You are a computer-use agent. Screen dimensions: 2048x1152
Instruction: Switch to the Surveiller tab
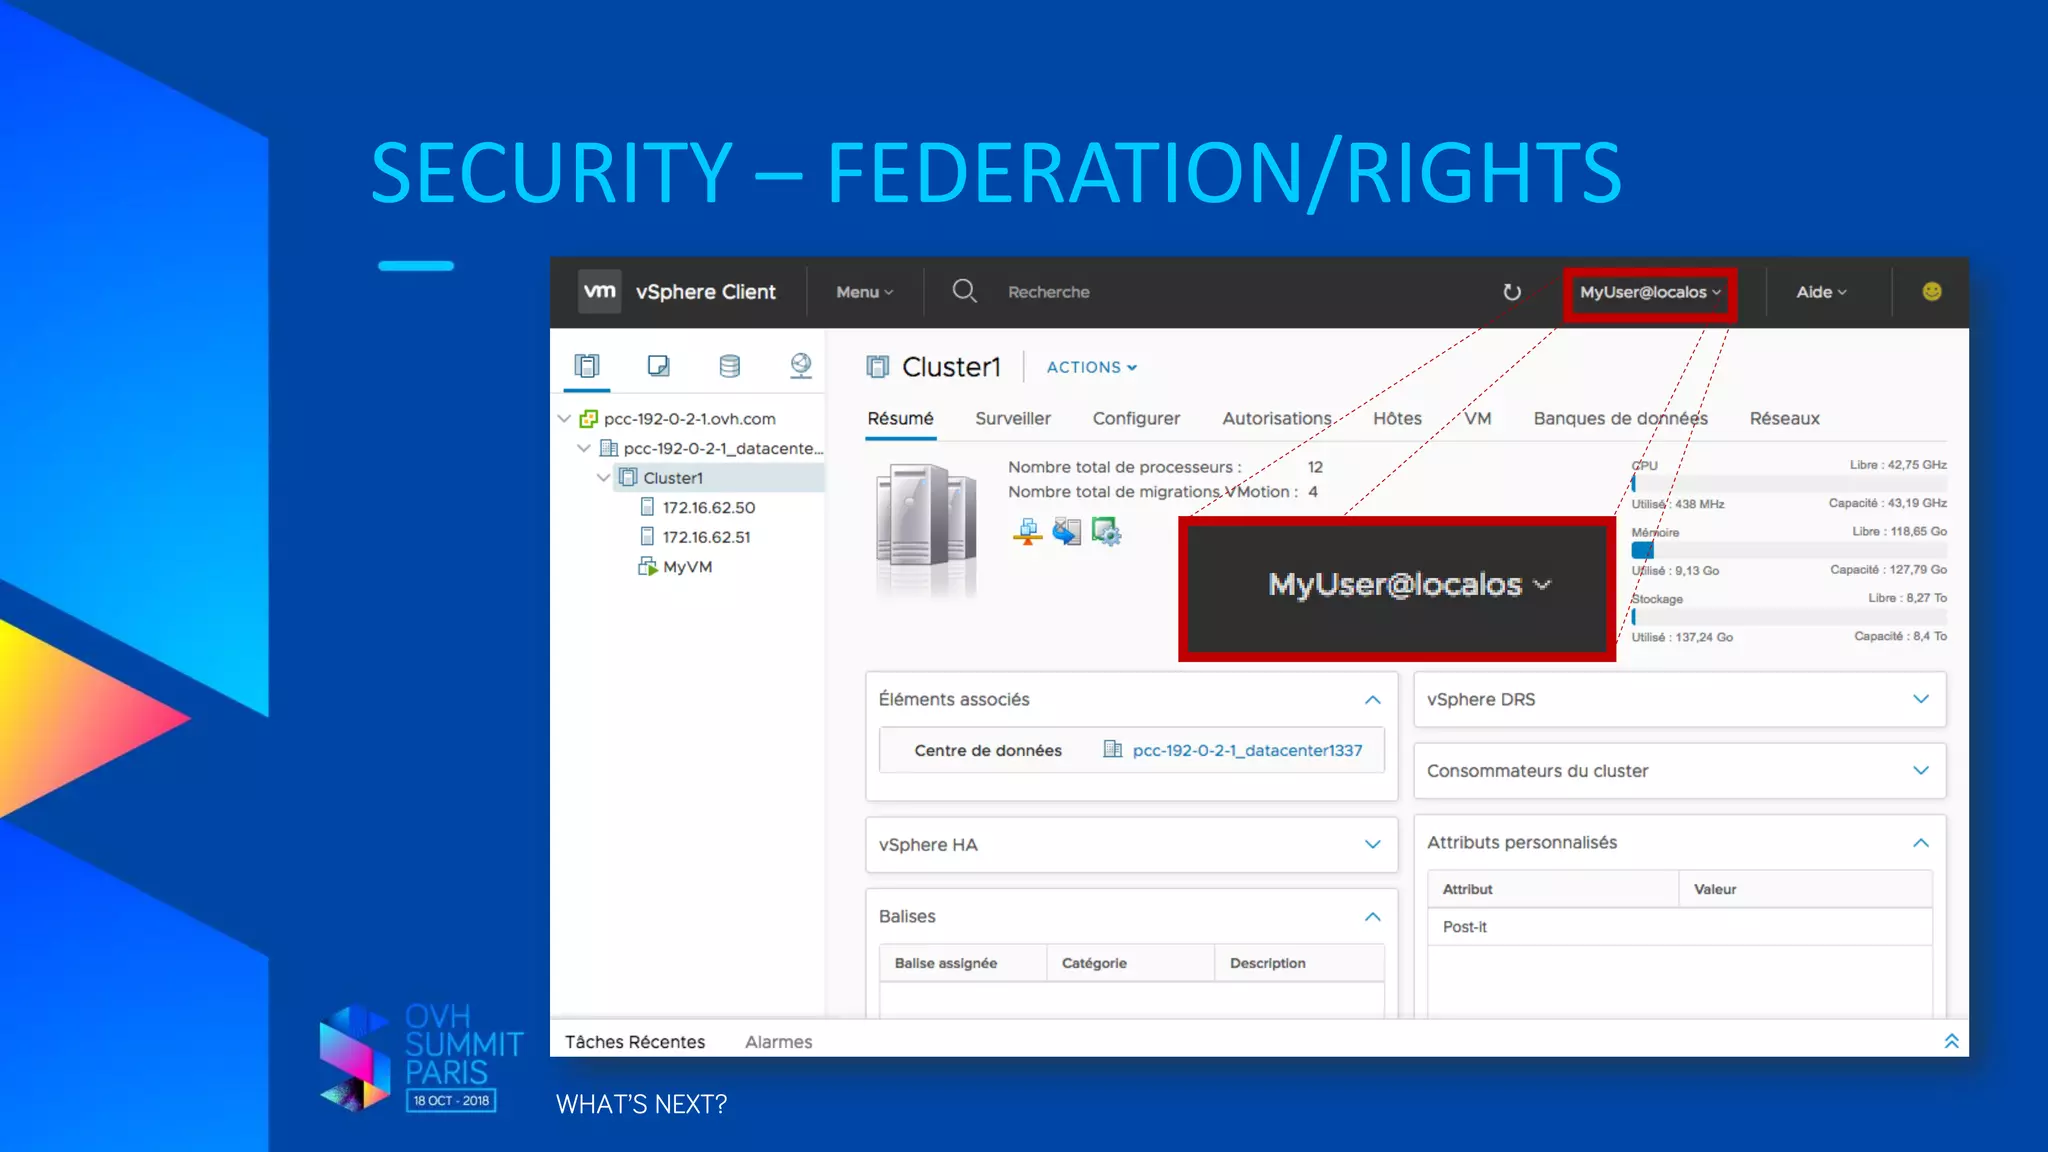coord(1013,418)
